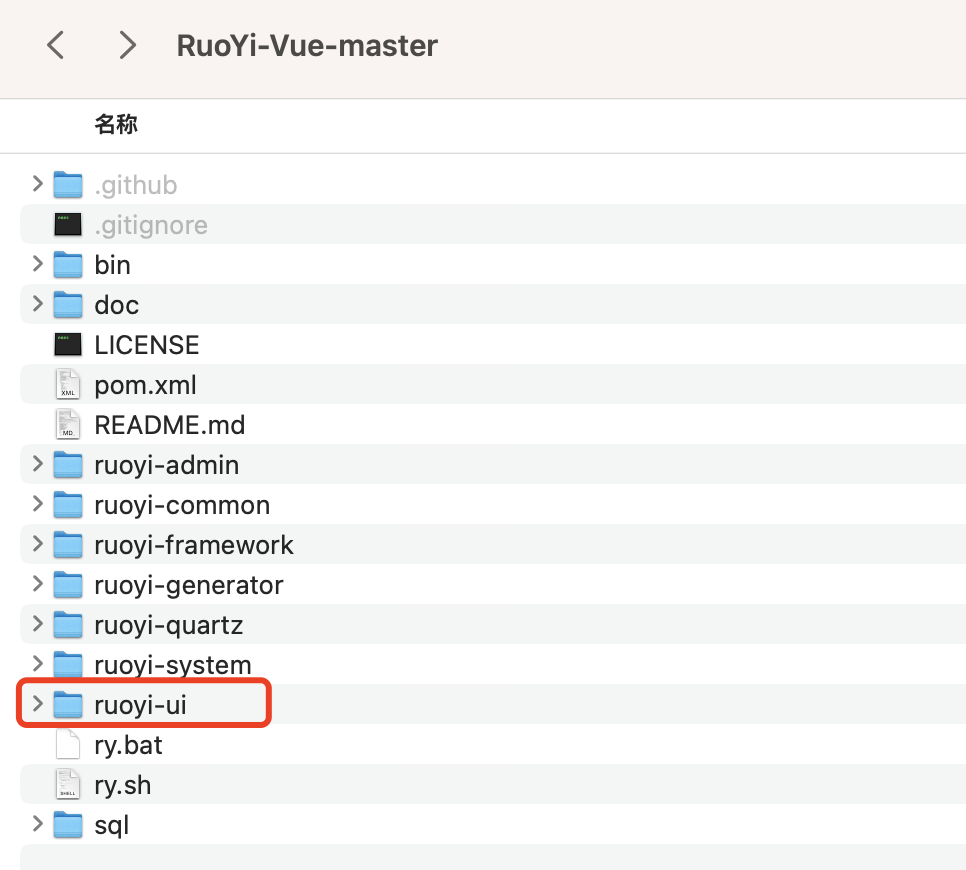Click the ruoyi-ui folder icon
The height and width of the screenshot is (870, 966).
tap(67, 705)
